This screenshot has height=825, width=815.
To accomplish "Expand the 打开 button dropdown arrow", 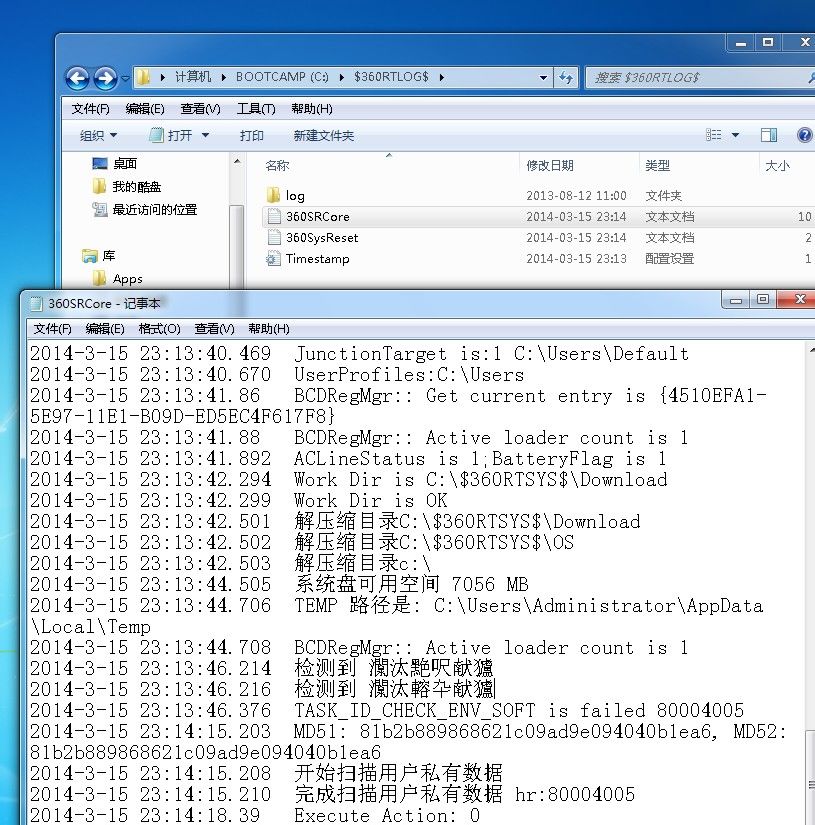I will (206, 136).
